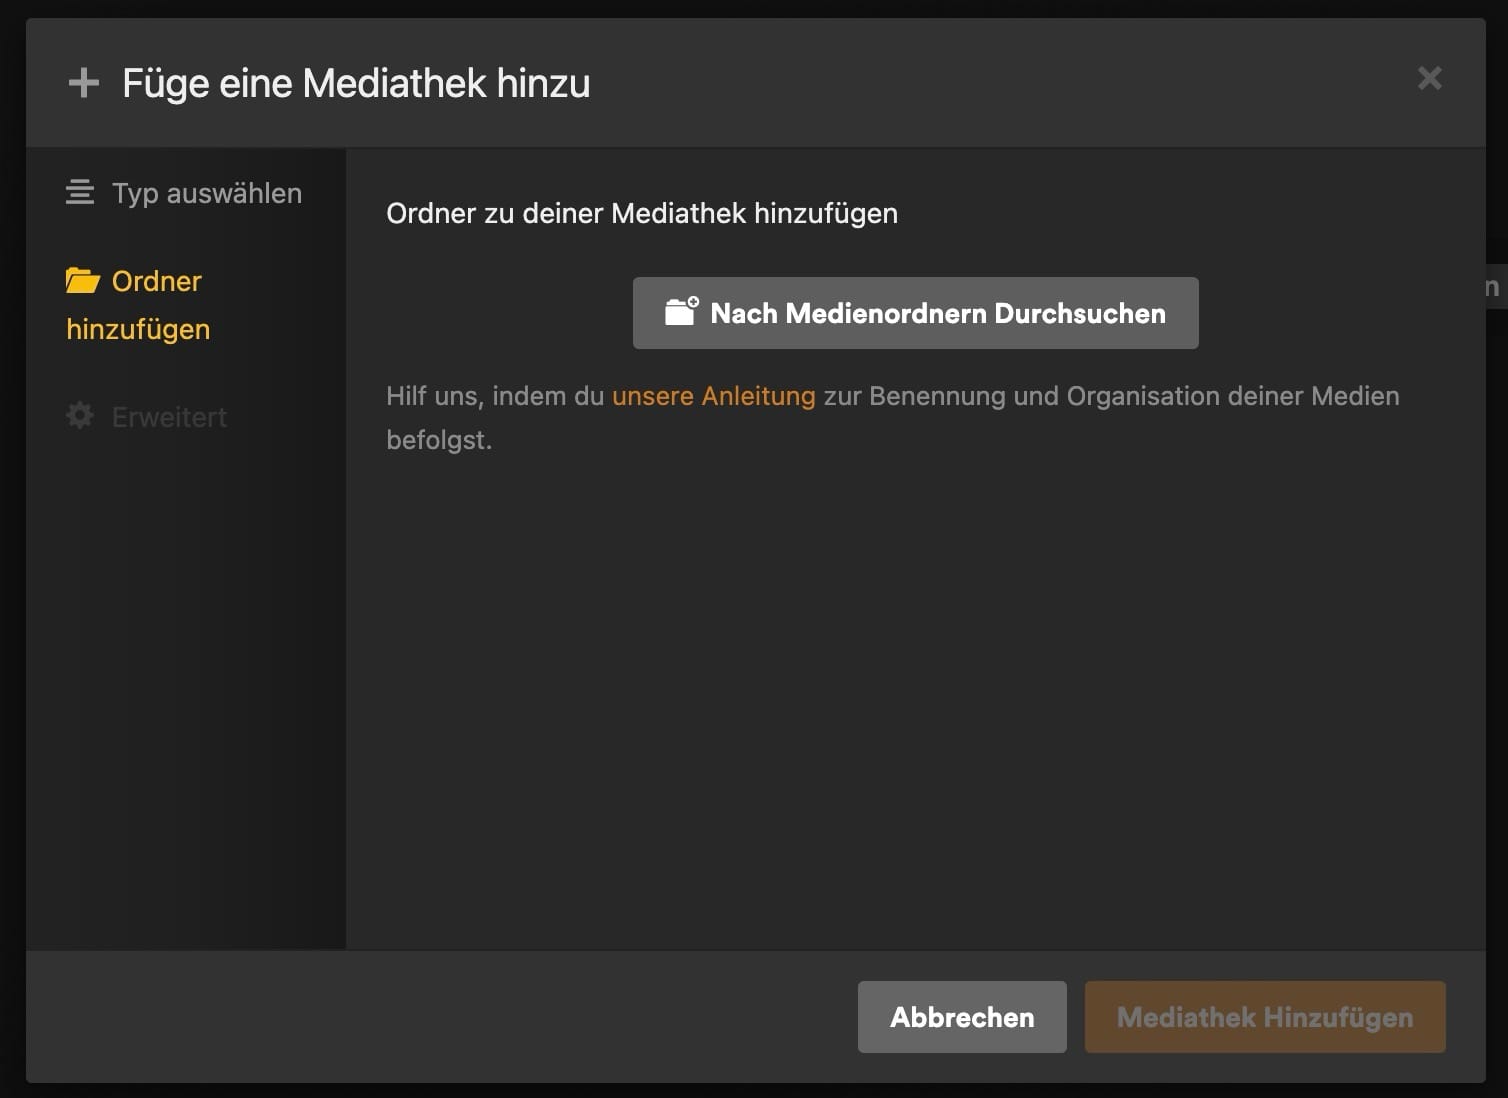Open the Erweitert section

tap(147, 417)
